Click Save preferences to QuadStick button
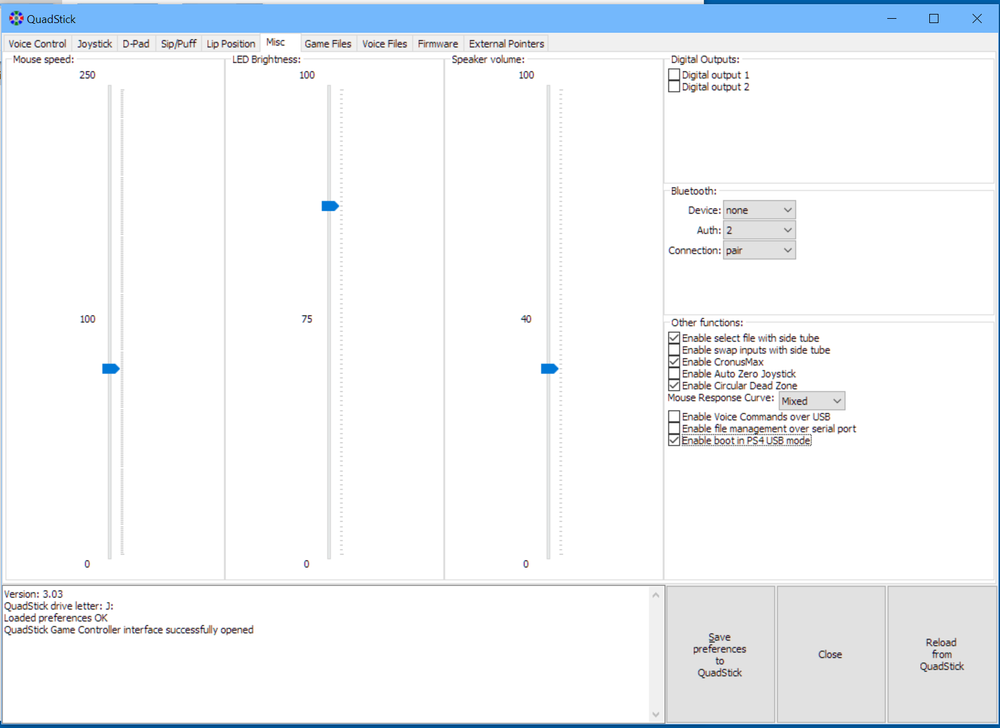The image size is (1000, 728). click(720, 654)
